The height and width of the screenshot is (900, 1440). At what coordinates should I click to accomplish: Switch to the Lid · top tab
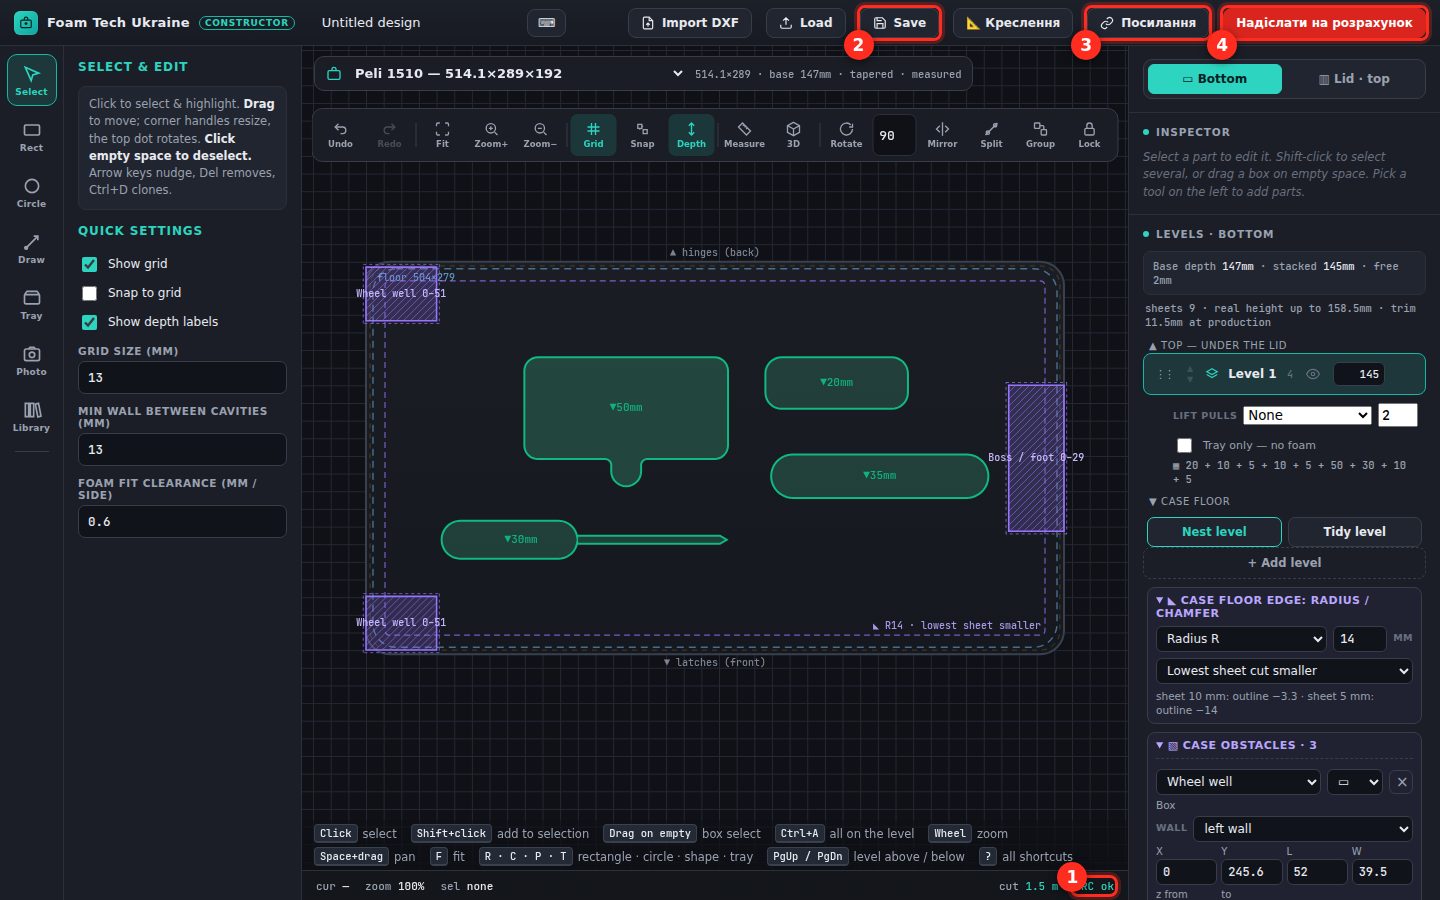point(1354,79)
